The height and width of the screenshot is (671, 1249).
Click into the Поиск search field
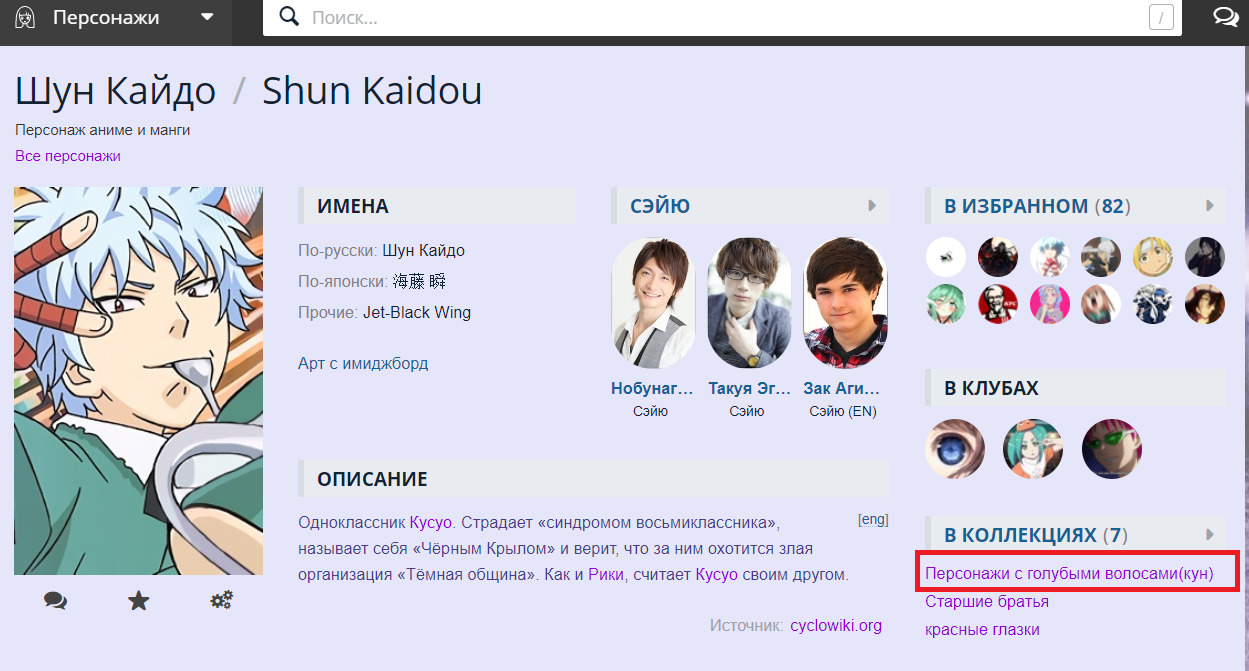click(720, 17)
